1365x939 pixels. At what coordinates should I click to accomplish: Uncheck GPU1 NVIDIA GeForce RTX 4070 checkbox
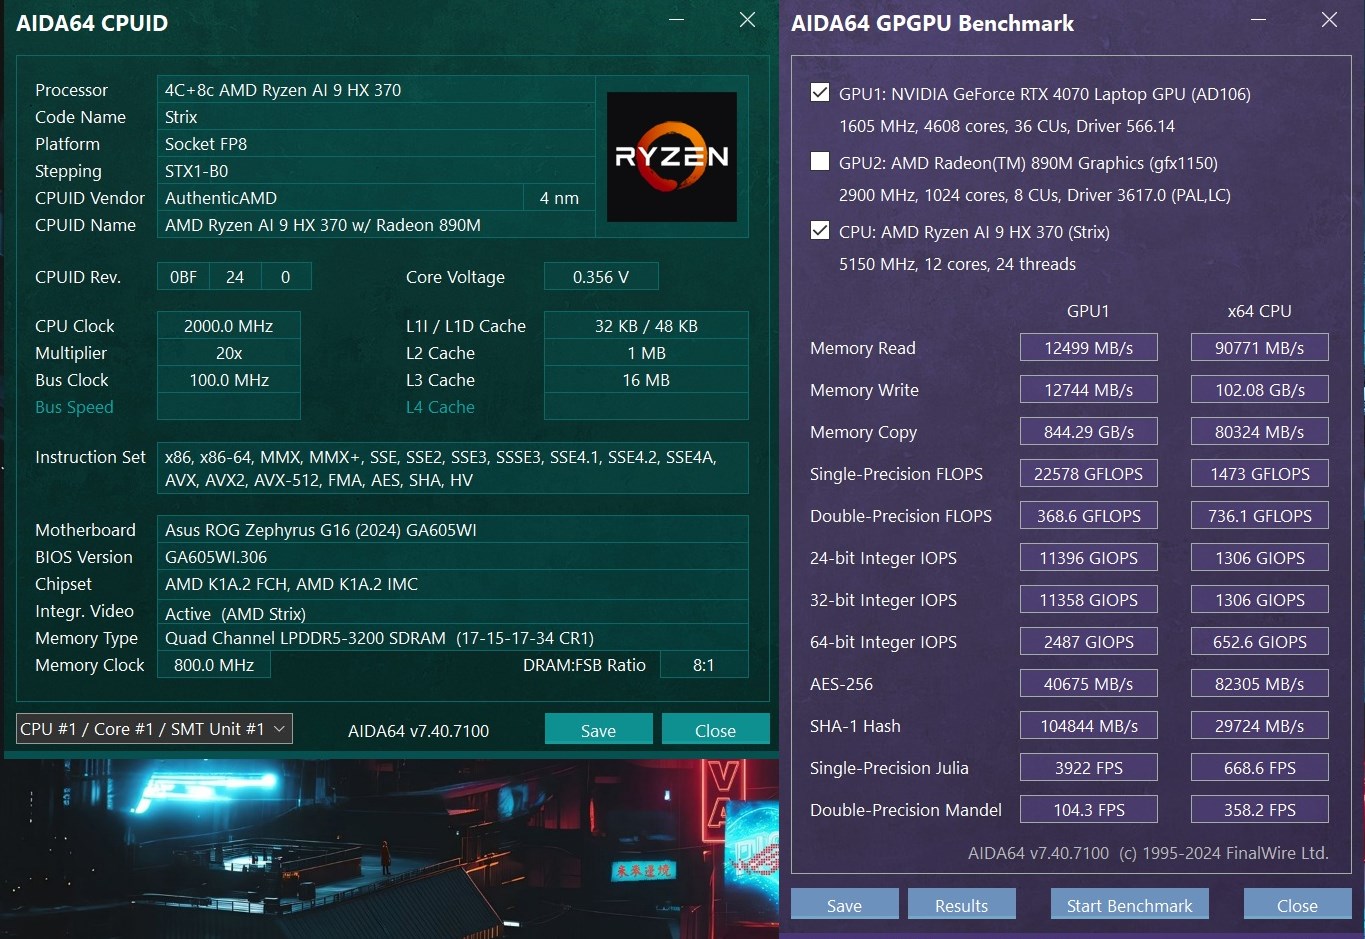point(820,93)
